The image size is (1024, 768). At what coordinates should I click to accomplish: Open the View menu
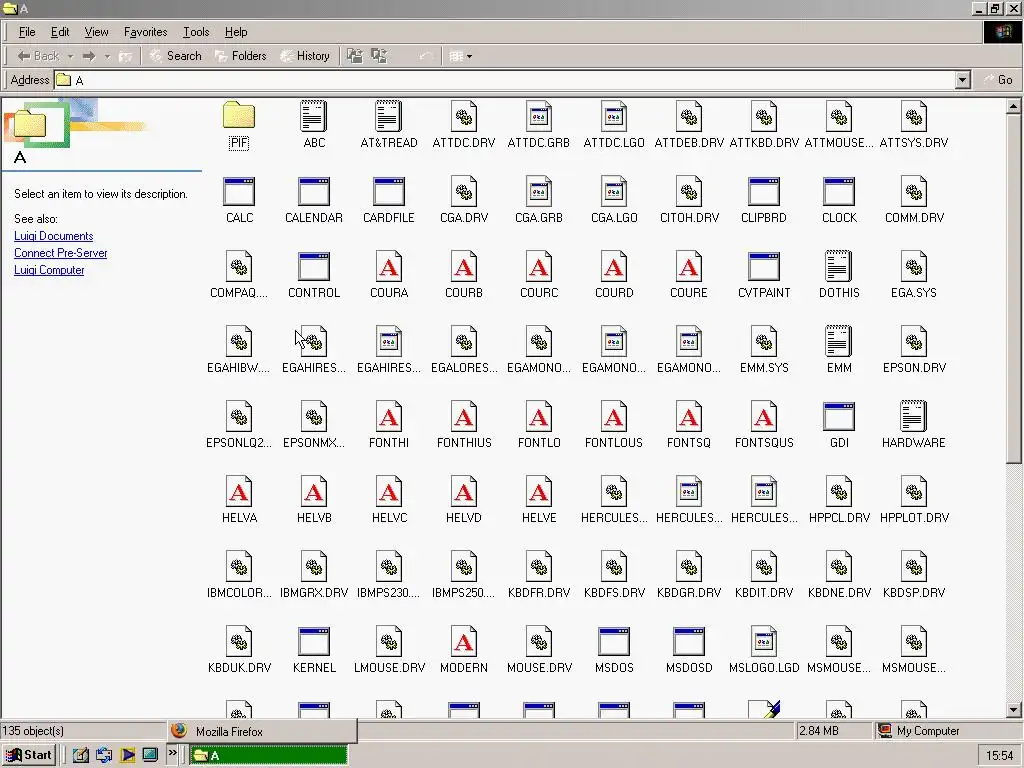tap(97, 32)
